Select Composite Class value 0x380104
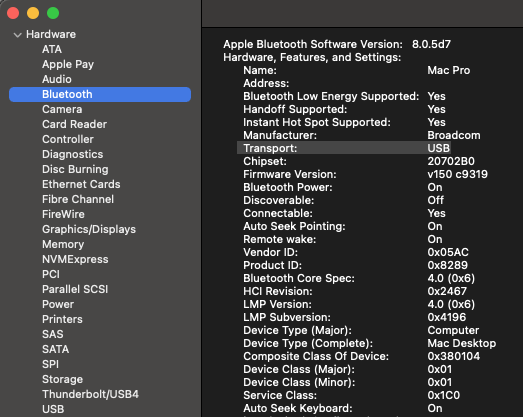 pyautogui.click(x=454, y=357)
